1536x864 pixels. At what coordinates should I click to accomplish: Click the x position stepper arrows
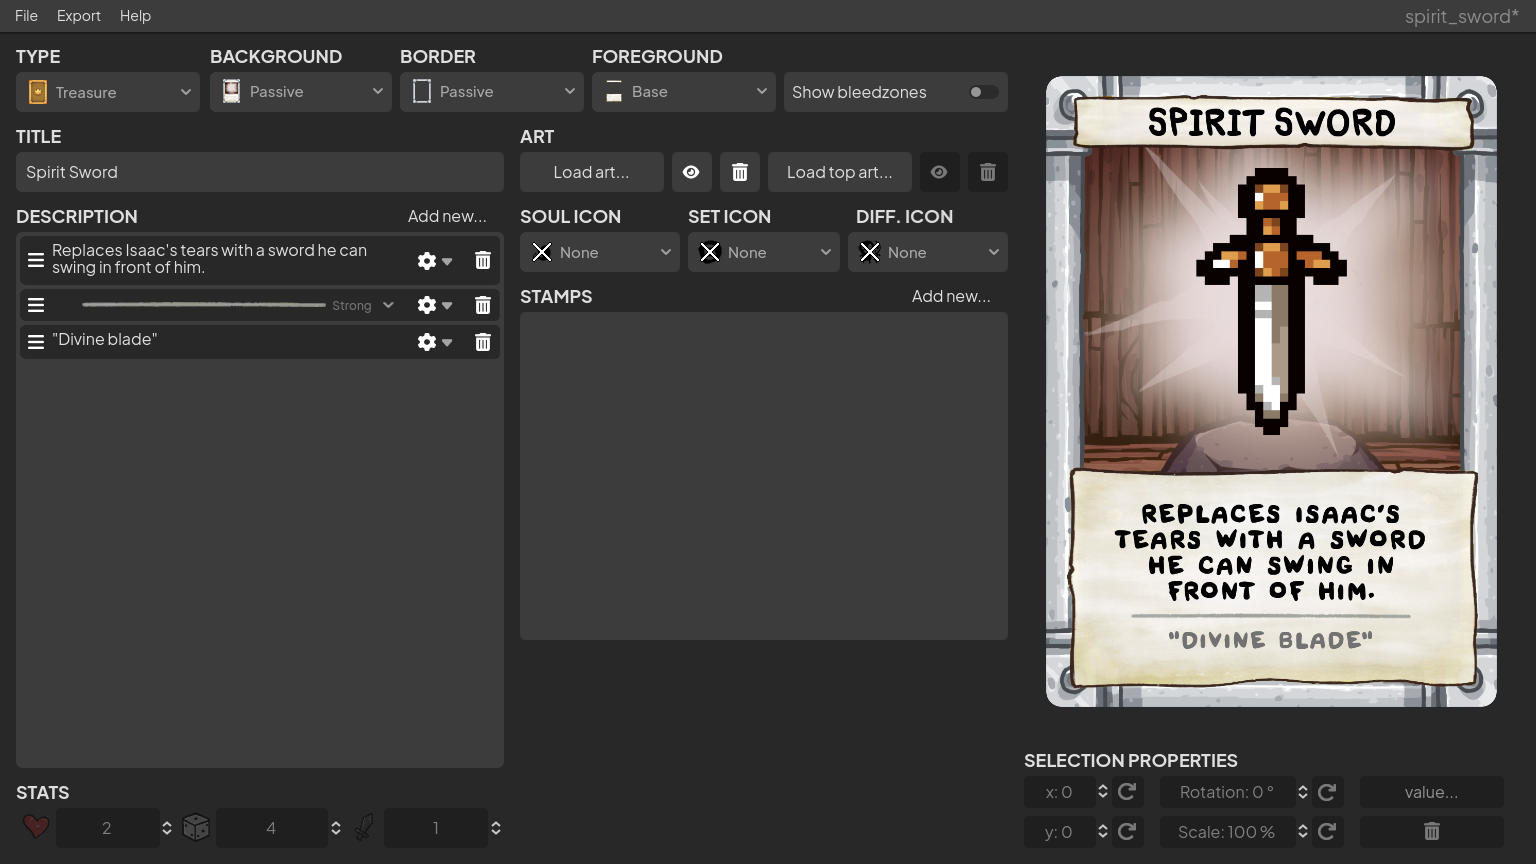[x=1103, y=792]
